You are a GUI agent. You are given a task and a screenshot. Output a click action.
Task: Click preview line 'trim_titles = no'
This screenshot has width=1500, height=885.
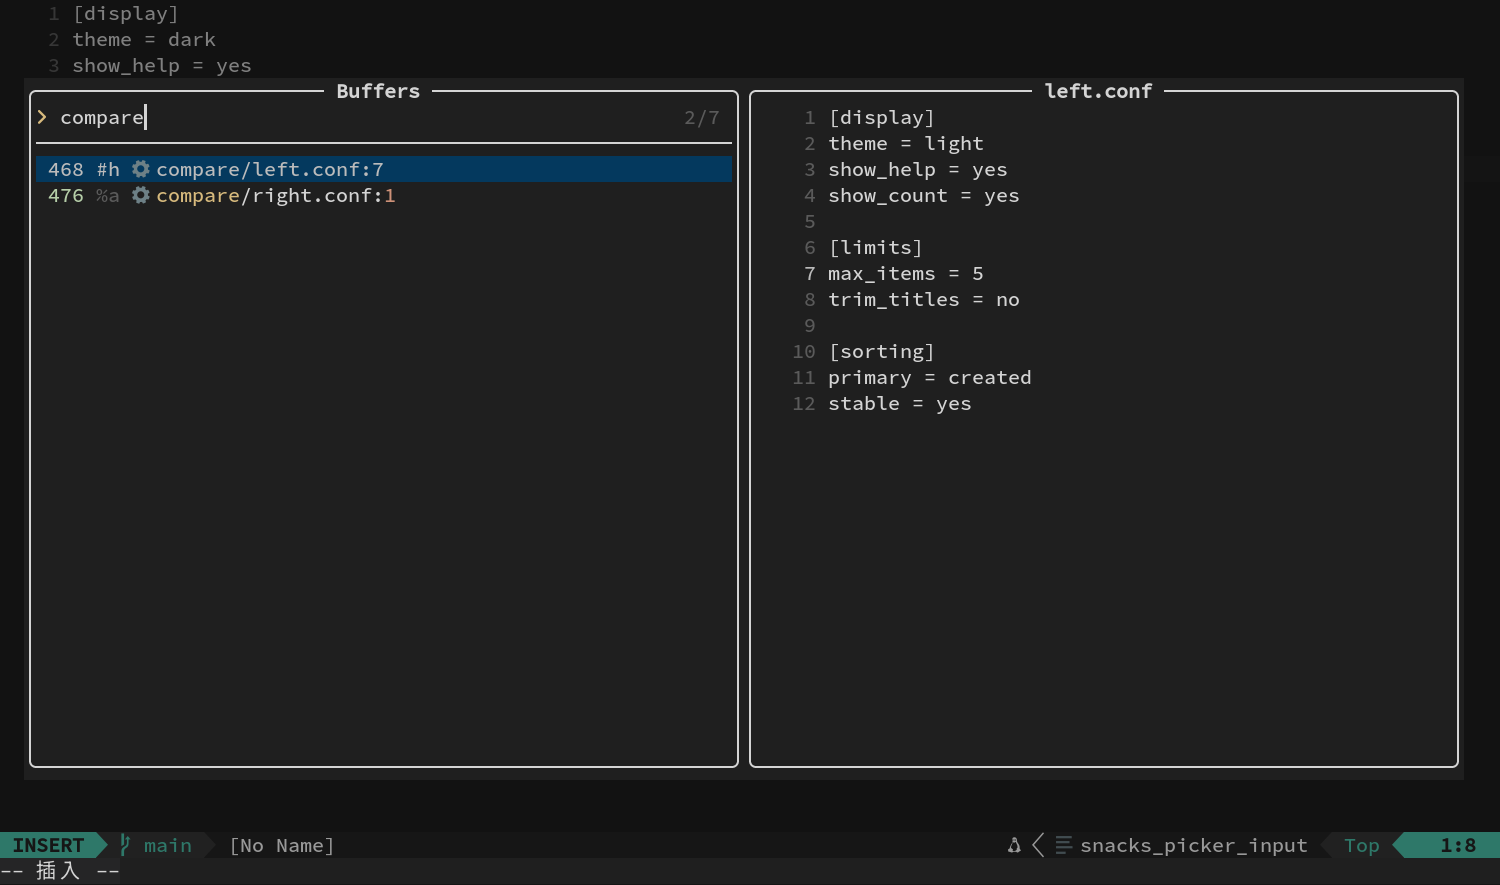pos(924,299)
